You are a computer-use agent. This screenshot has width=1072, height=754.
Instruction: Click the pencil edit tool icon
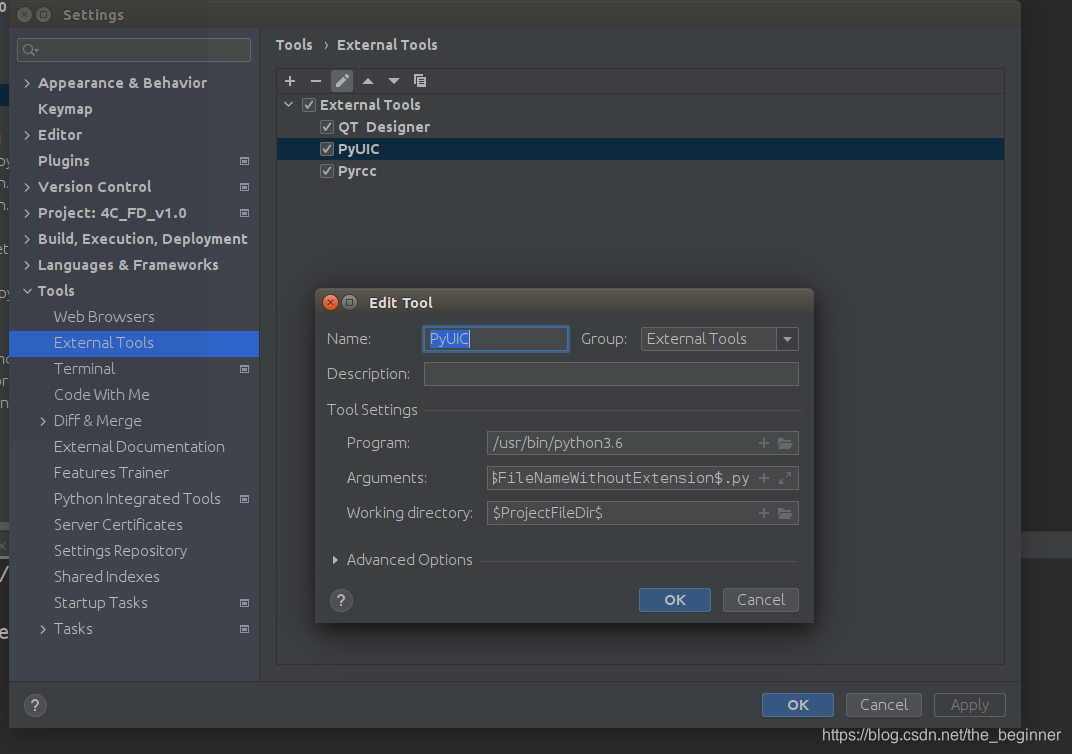[342, 81]
